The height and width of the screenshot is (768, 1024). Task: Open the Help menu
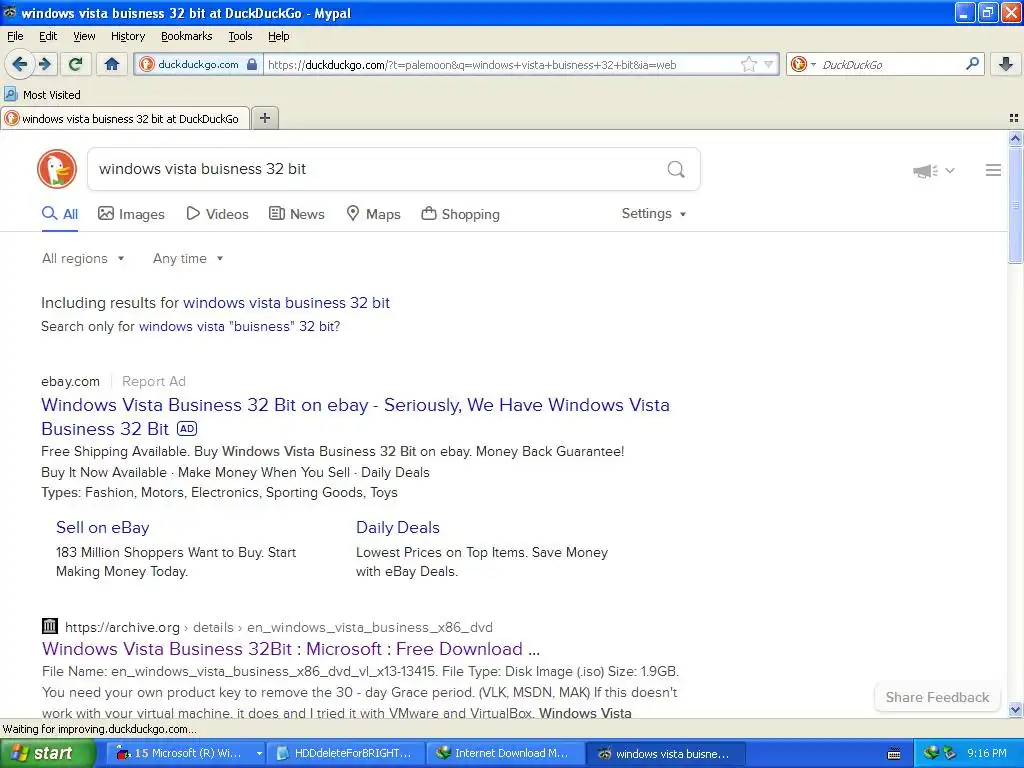coord(278,36)
